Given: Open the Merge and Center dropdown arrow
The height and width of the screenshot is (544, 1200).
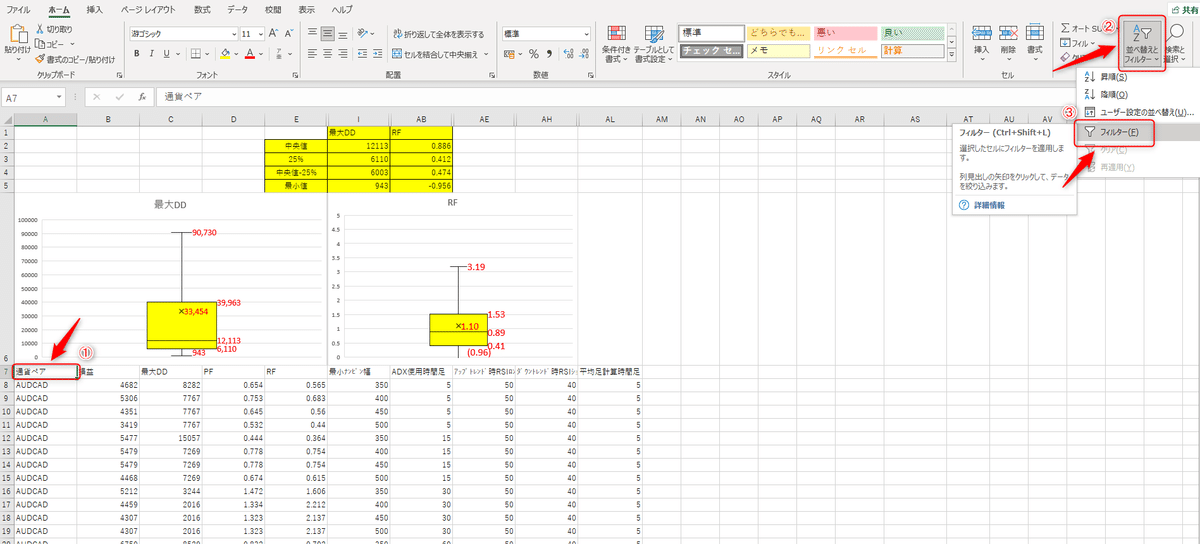Looking at the screenshot, I should 486,54.
